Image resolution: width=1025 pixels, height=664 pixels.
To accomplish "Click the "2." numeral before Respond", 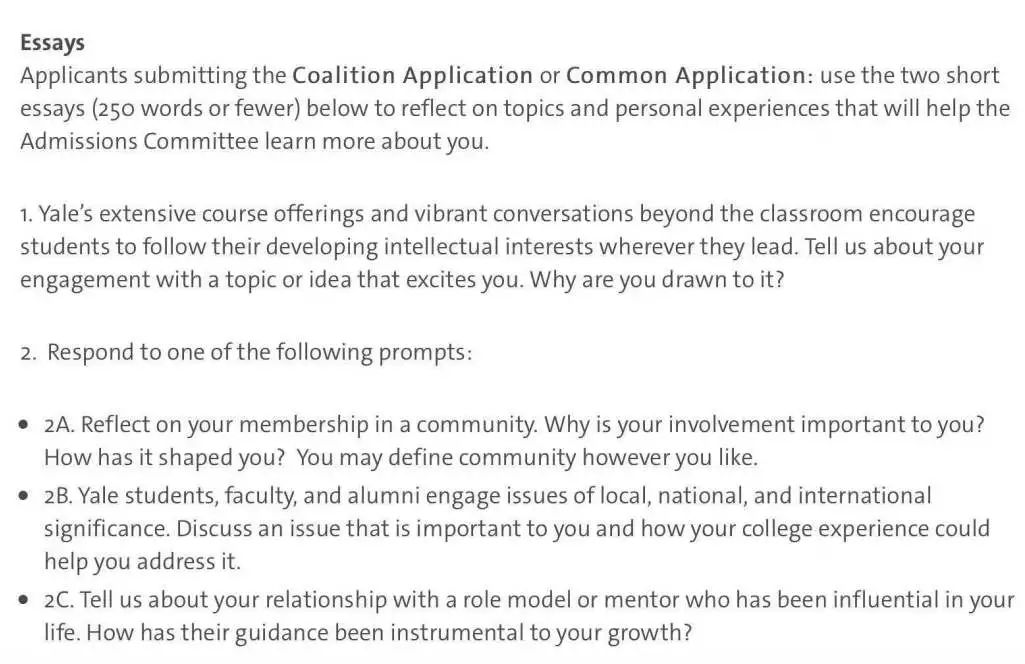I will tap(28, 353).
